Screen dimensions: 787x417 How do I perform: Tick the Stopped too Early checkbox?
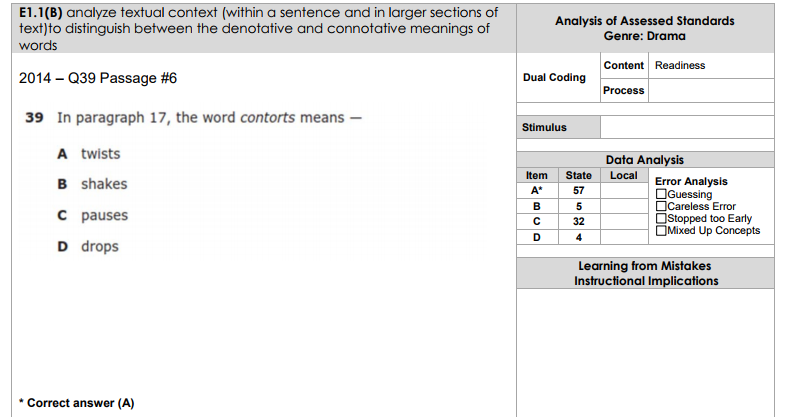661,218
